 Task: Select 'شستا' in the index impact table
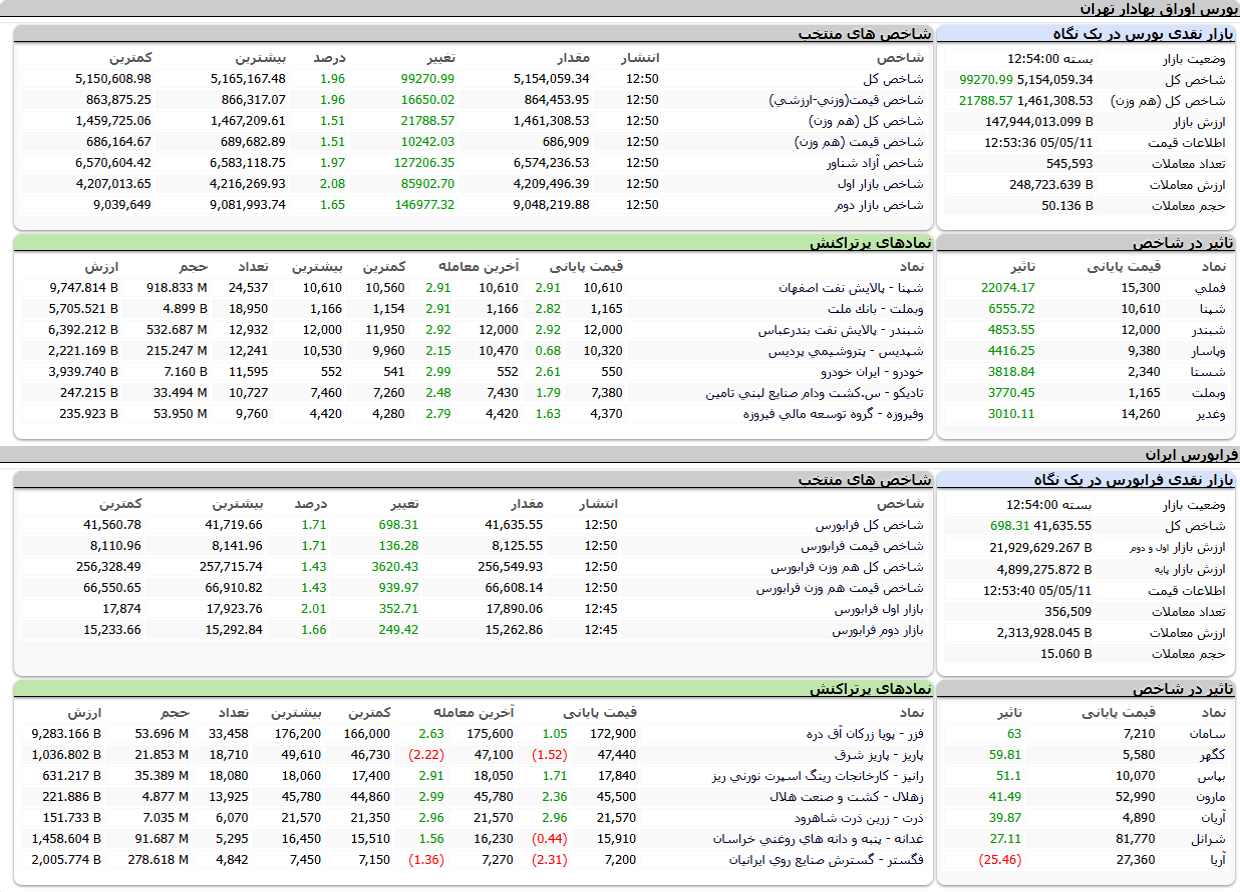pyautogui.click(x=1209, y=372)
